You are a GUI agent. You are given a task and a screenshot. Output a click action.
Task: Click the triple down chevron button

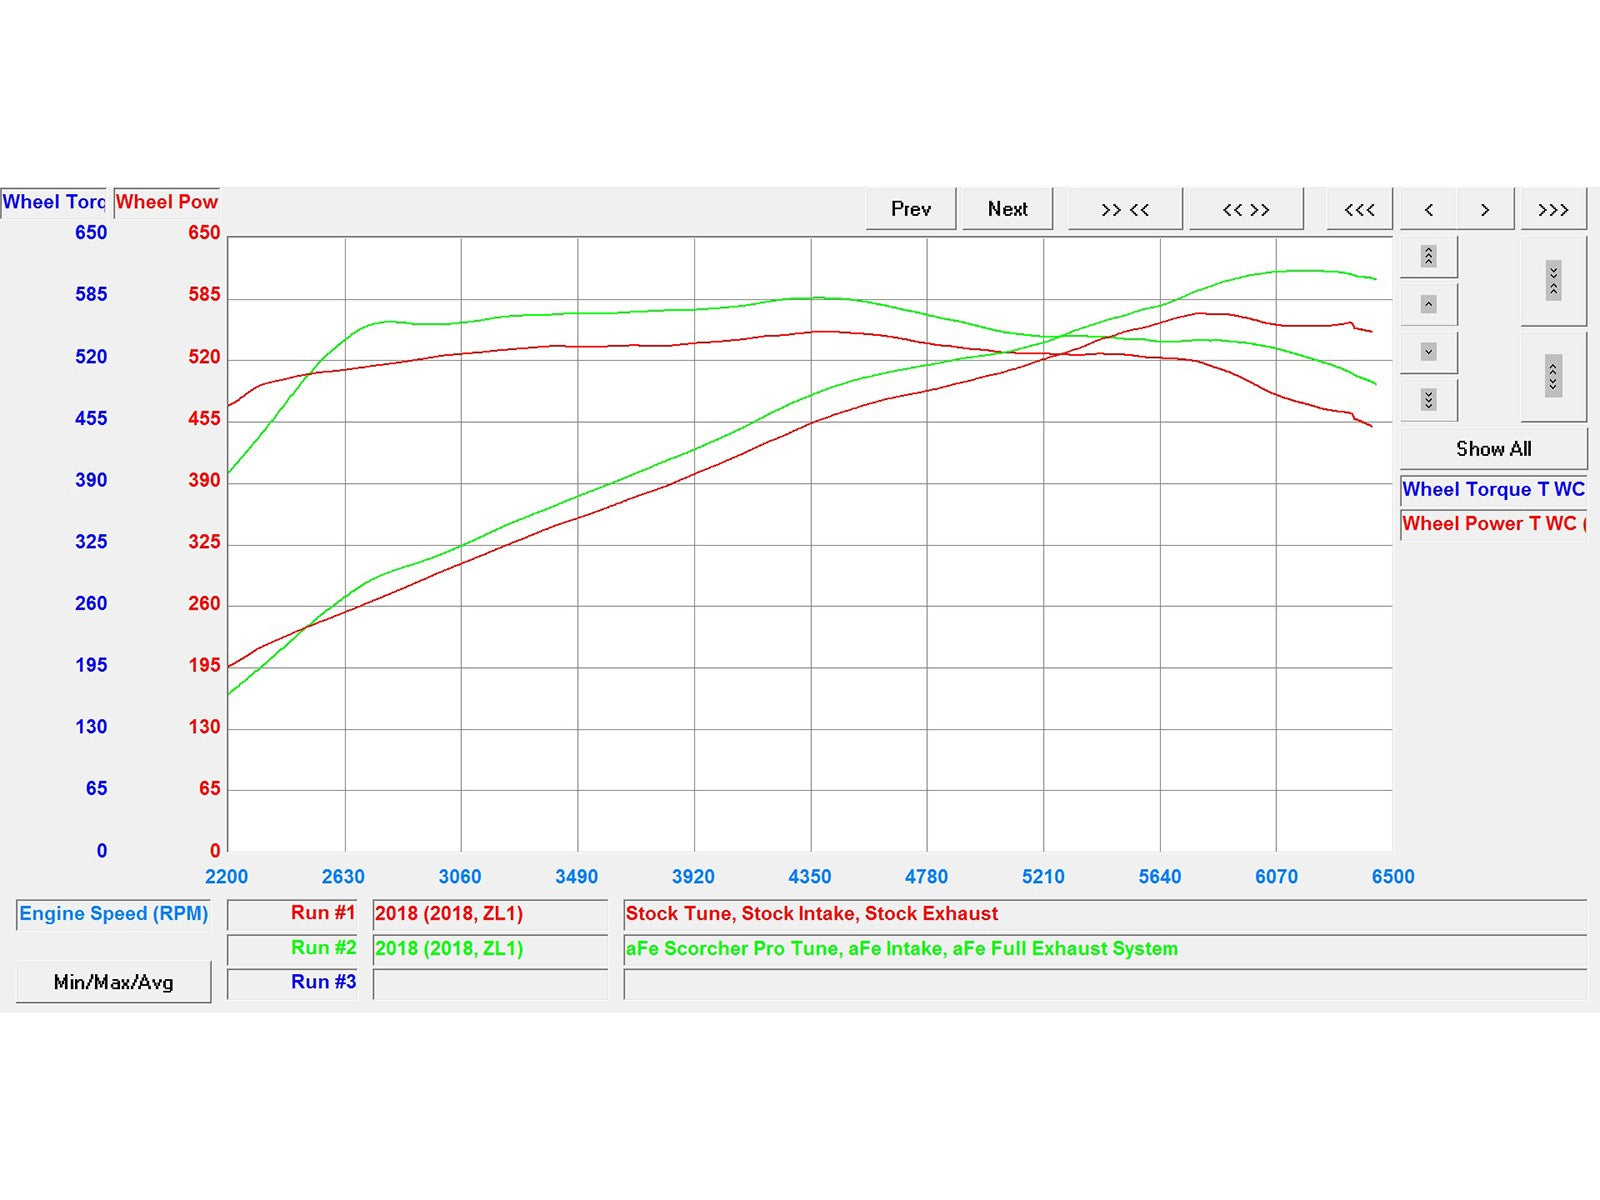[1429, 400]
